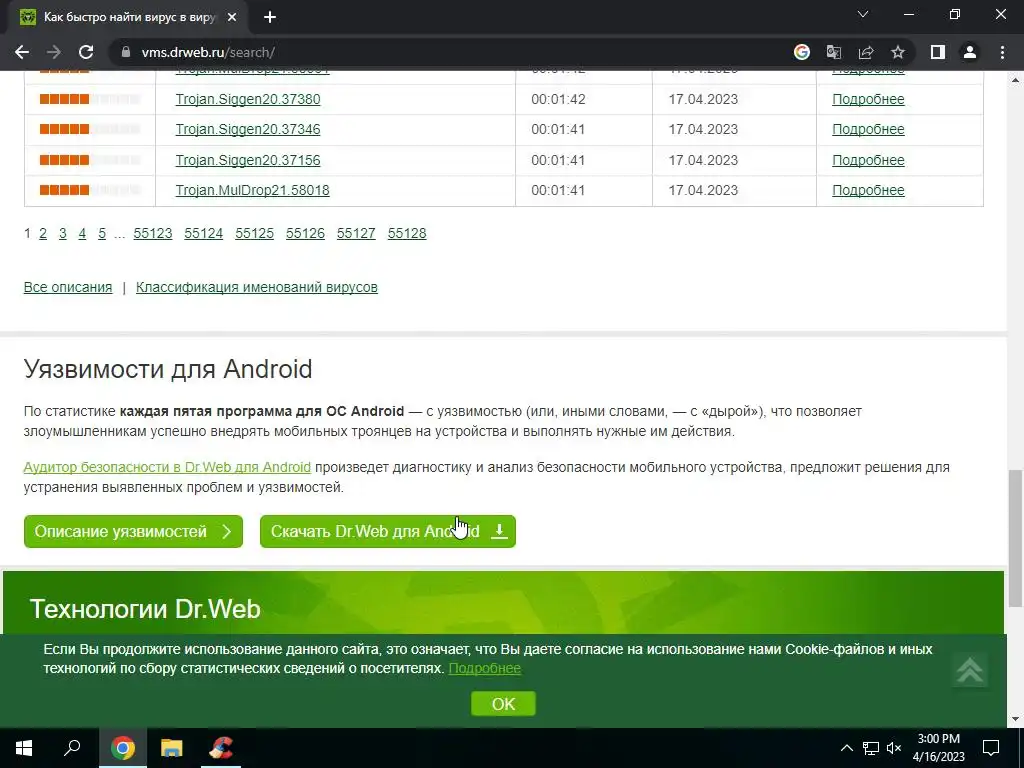This screenshot has height=768, width=1024.
Task: Go to results page 55123
Action: 153,233
